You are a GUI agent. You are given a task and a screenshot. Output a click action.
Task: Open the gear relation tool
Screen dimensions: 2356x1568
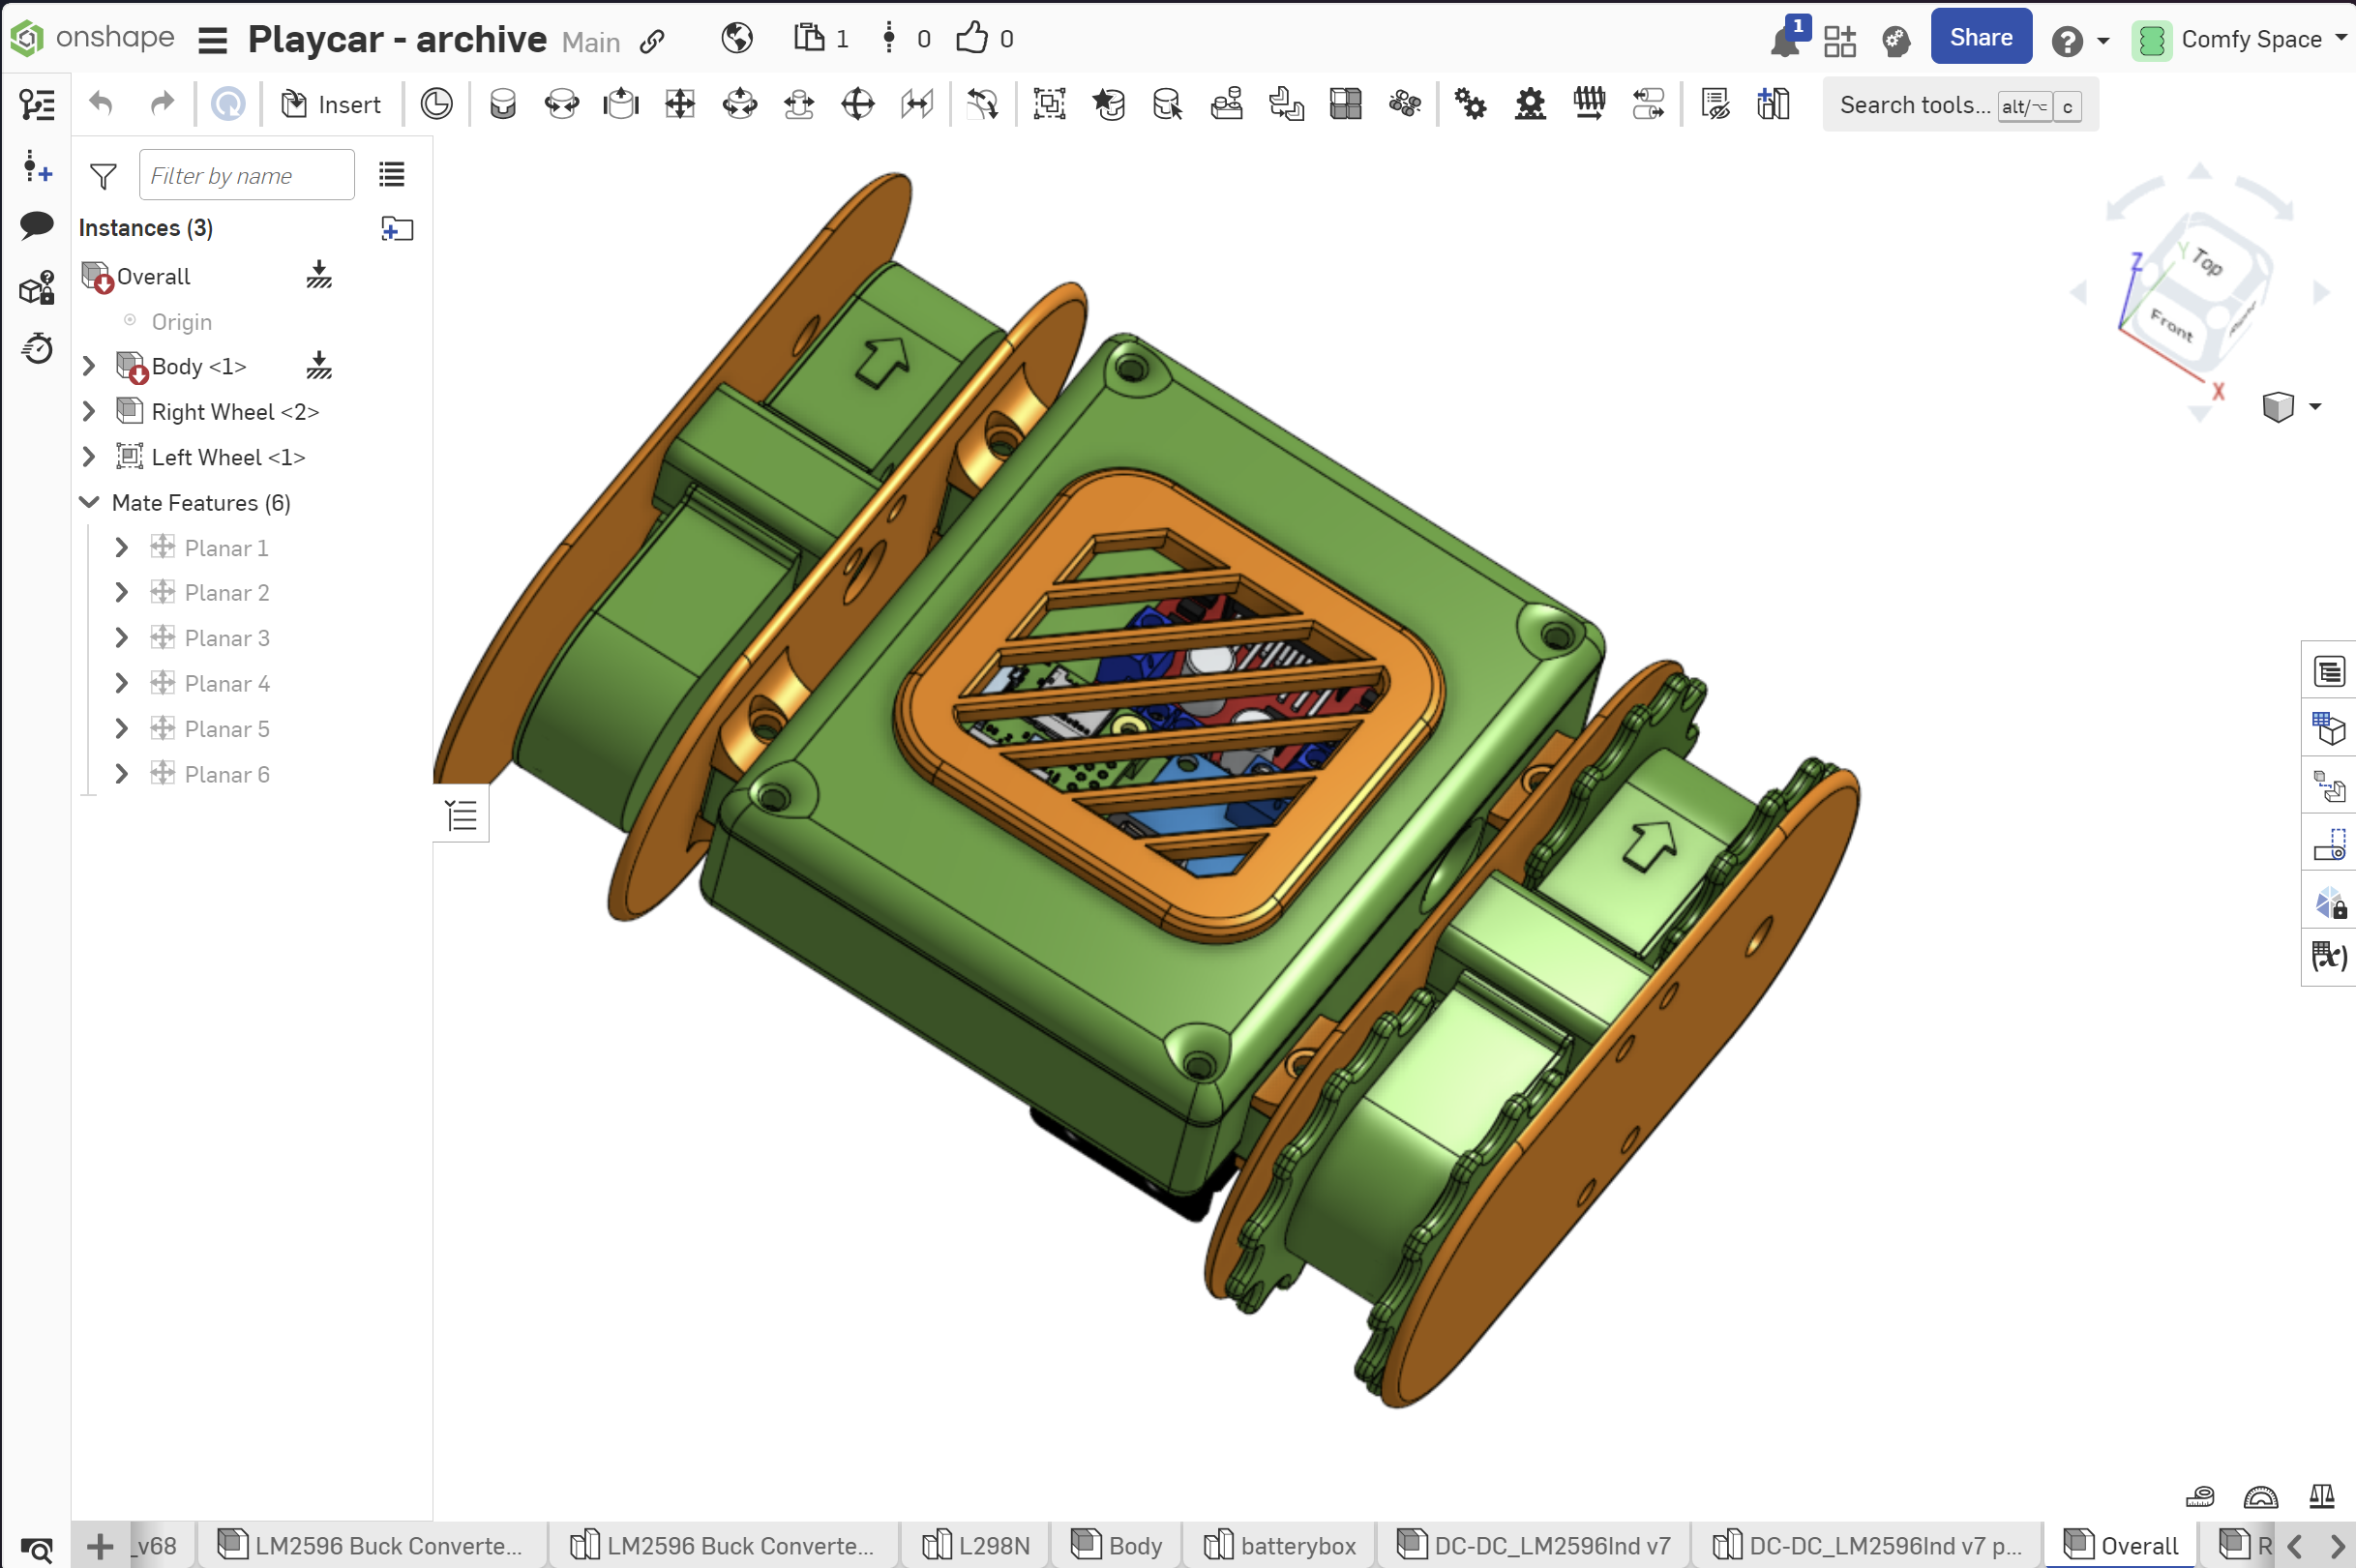point(1471,104)
